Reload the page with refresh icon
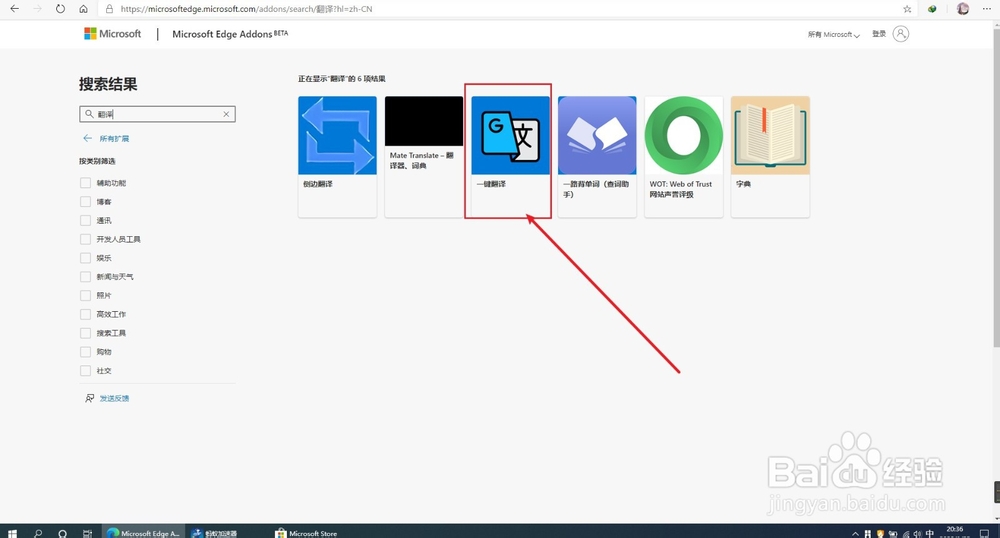The height and width of the screenshot is (538, 1000). pyautogui.click(x=60, y=9)
